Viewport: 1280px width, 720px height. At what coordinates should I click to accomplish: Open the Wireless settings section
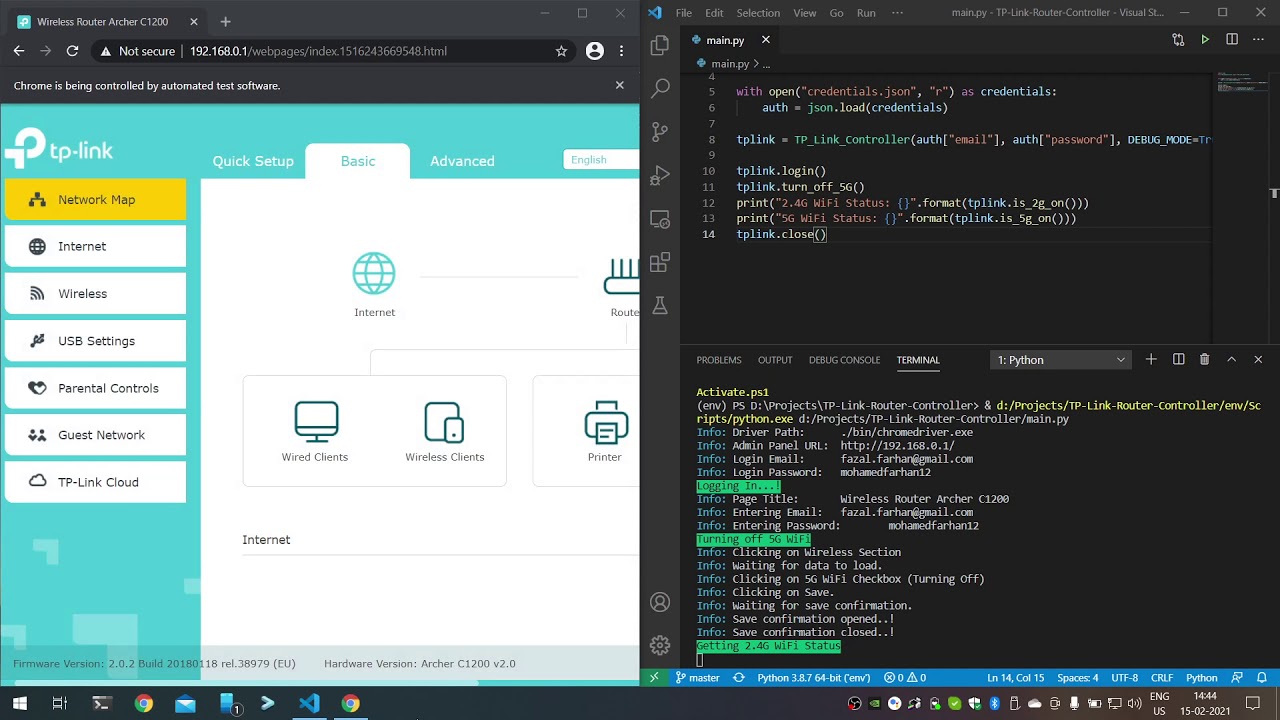(95, 294)
